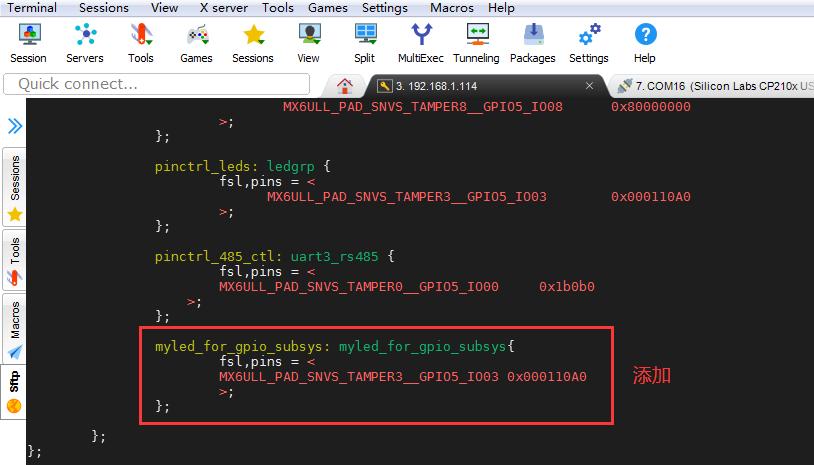
Task: Open the Sftp side panel tab
Action: 14,390
